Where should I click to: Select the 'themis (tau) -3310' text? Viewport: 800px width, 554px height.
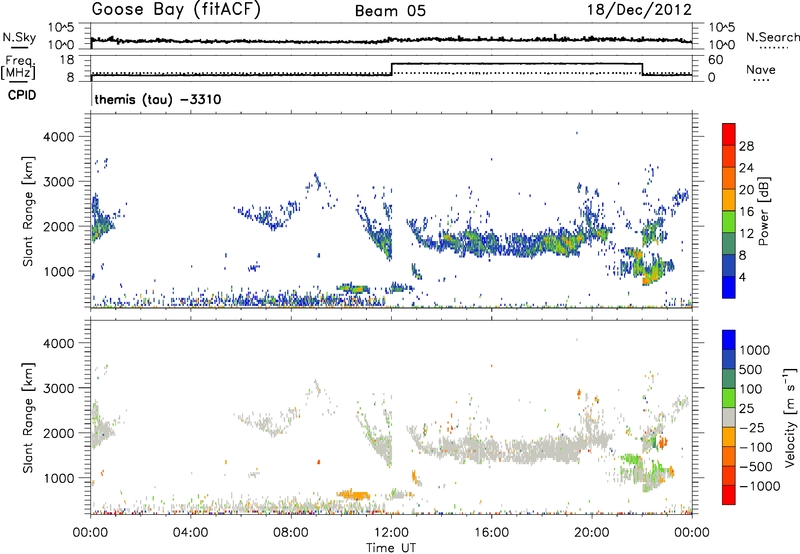coord(158,99)
